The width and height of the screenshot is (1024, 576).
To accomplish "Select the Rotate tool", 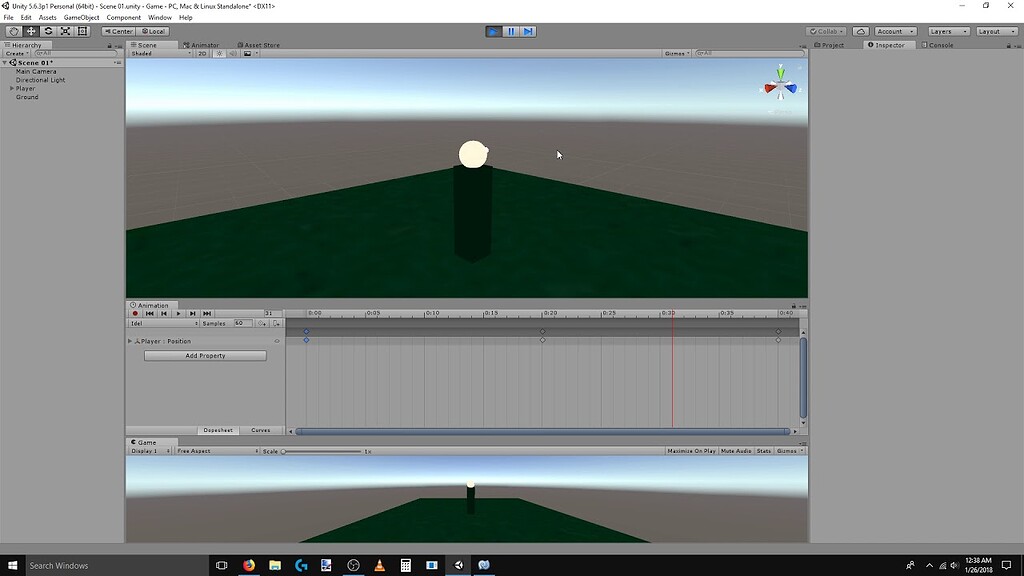I will coord(46,31).
